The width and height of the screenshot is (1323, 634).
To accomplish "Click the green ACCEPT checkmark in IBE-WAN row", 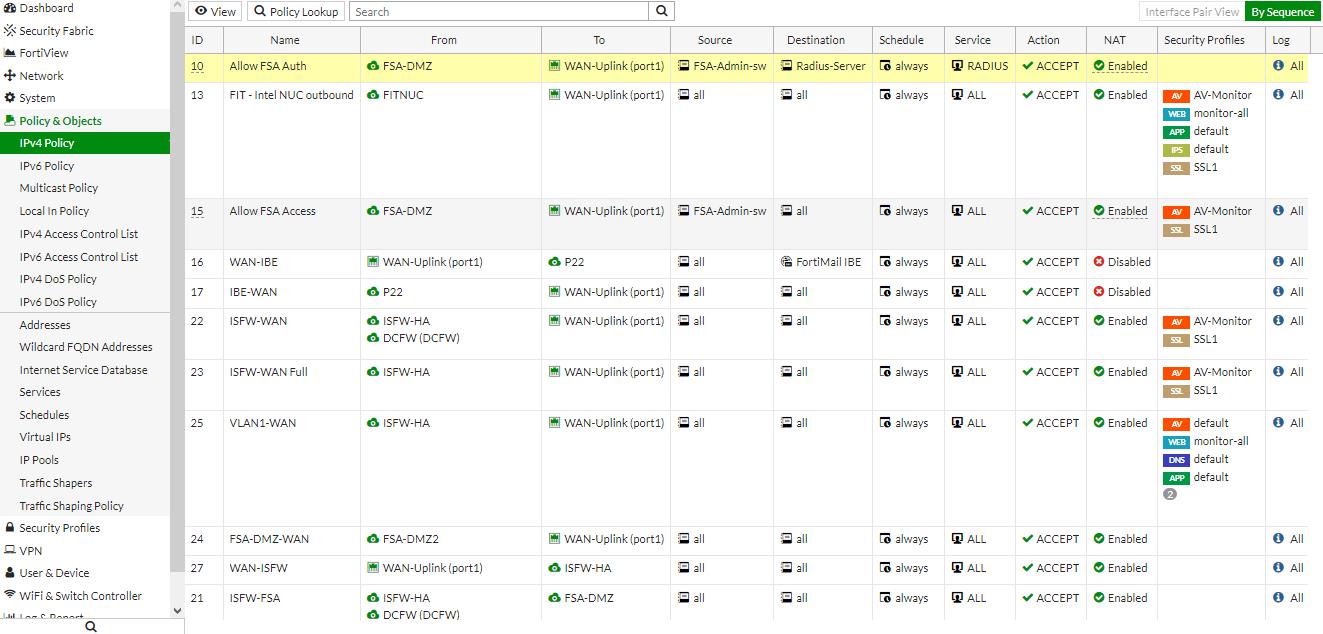I will click(x=1027, y=292).
